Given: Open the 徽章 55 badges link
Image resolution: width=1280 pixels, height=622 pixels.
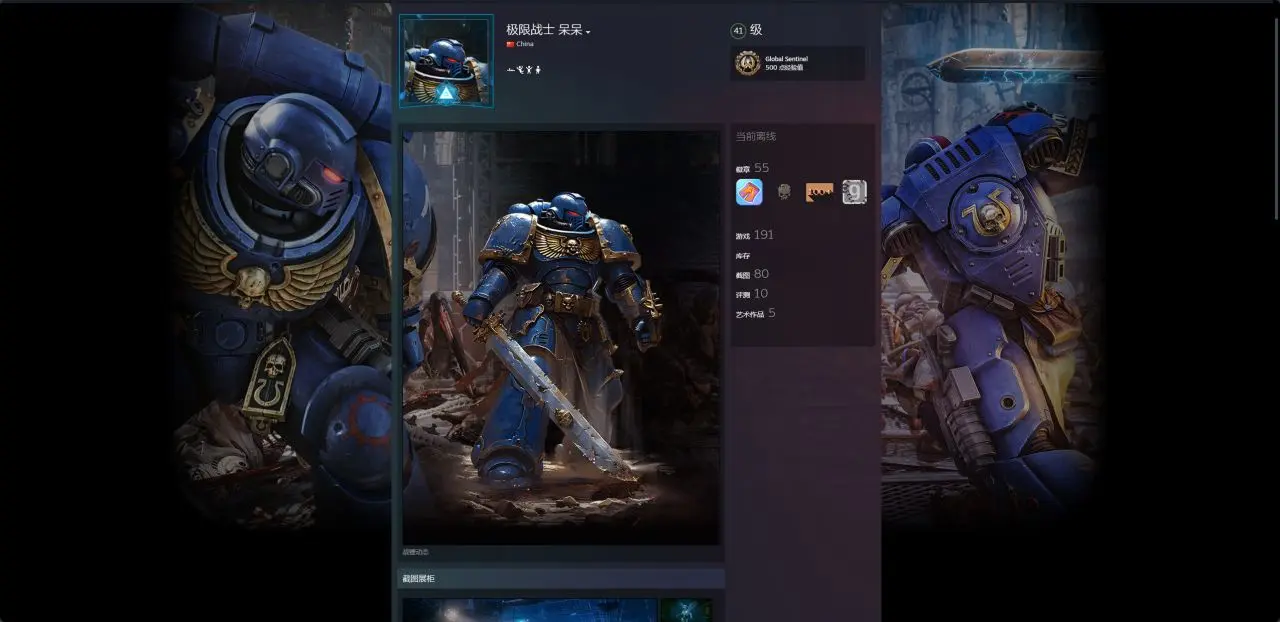Looking at the screenshot, I should [752, 168].
